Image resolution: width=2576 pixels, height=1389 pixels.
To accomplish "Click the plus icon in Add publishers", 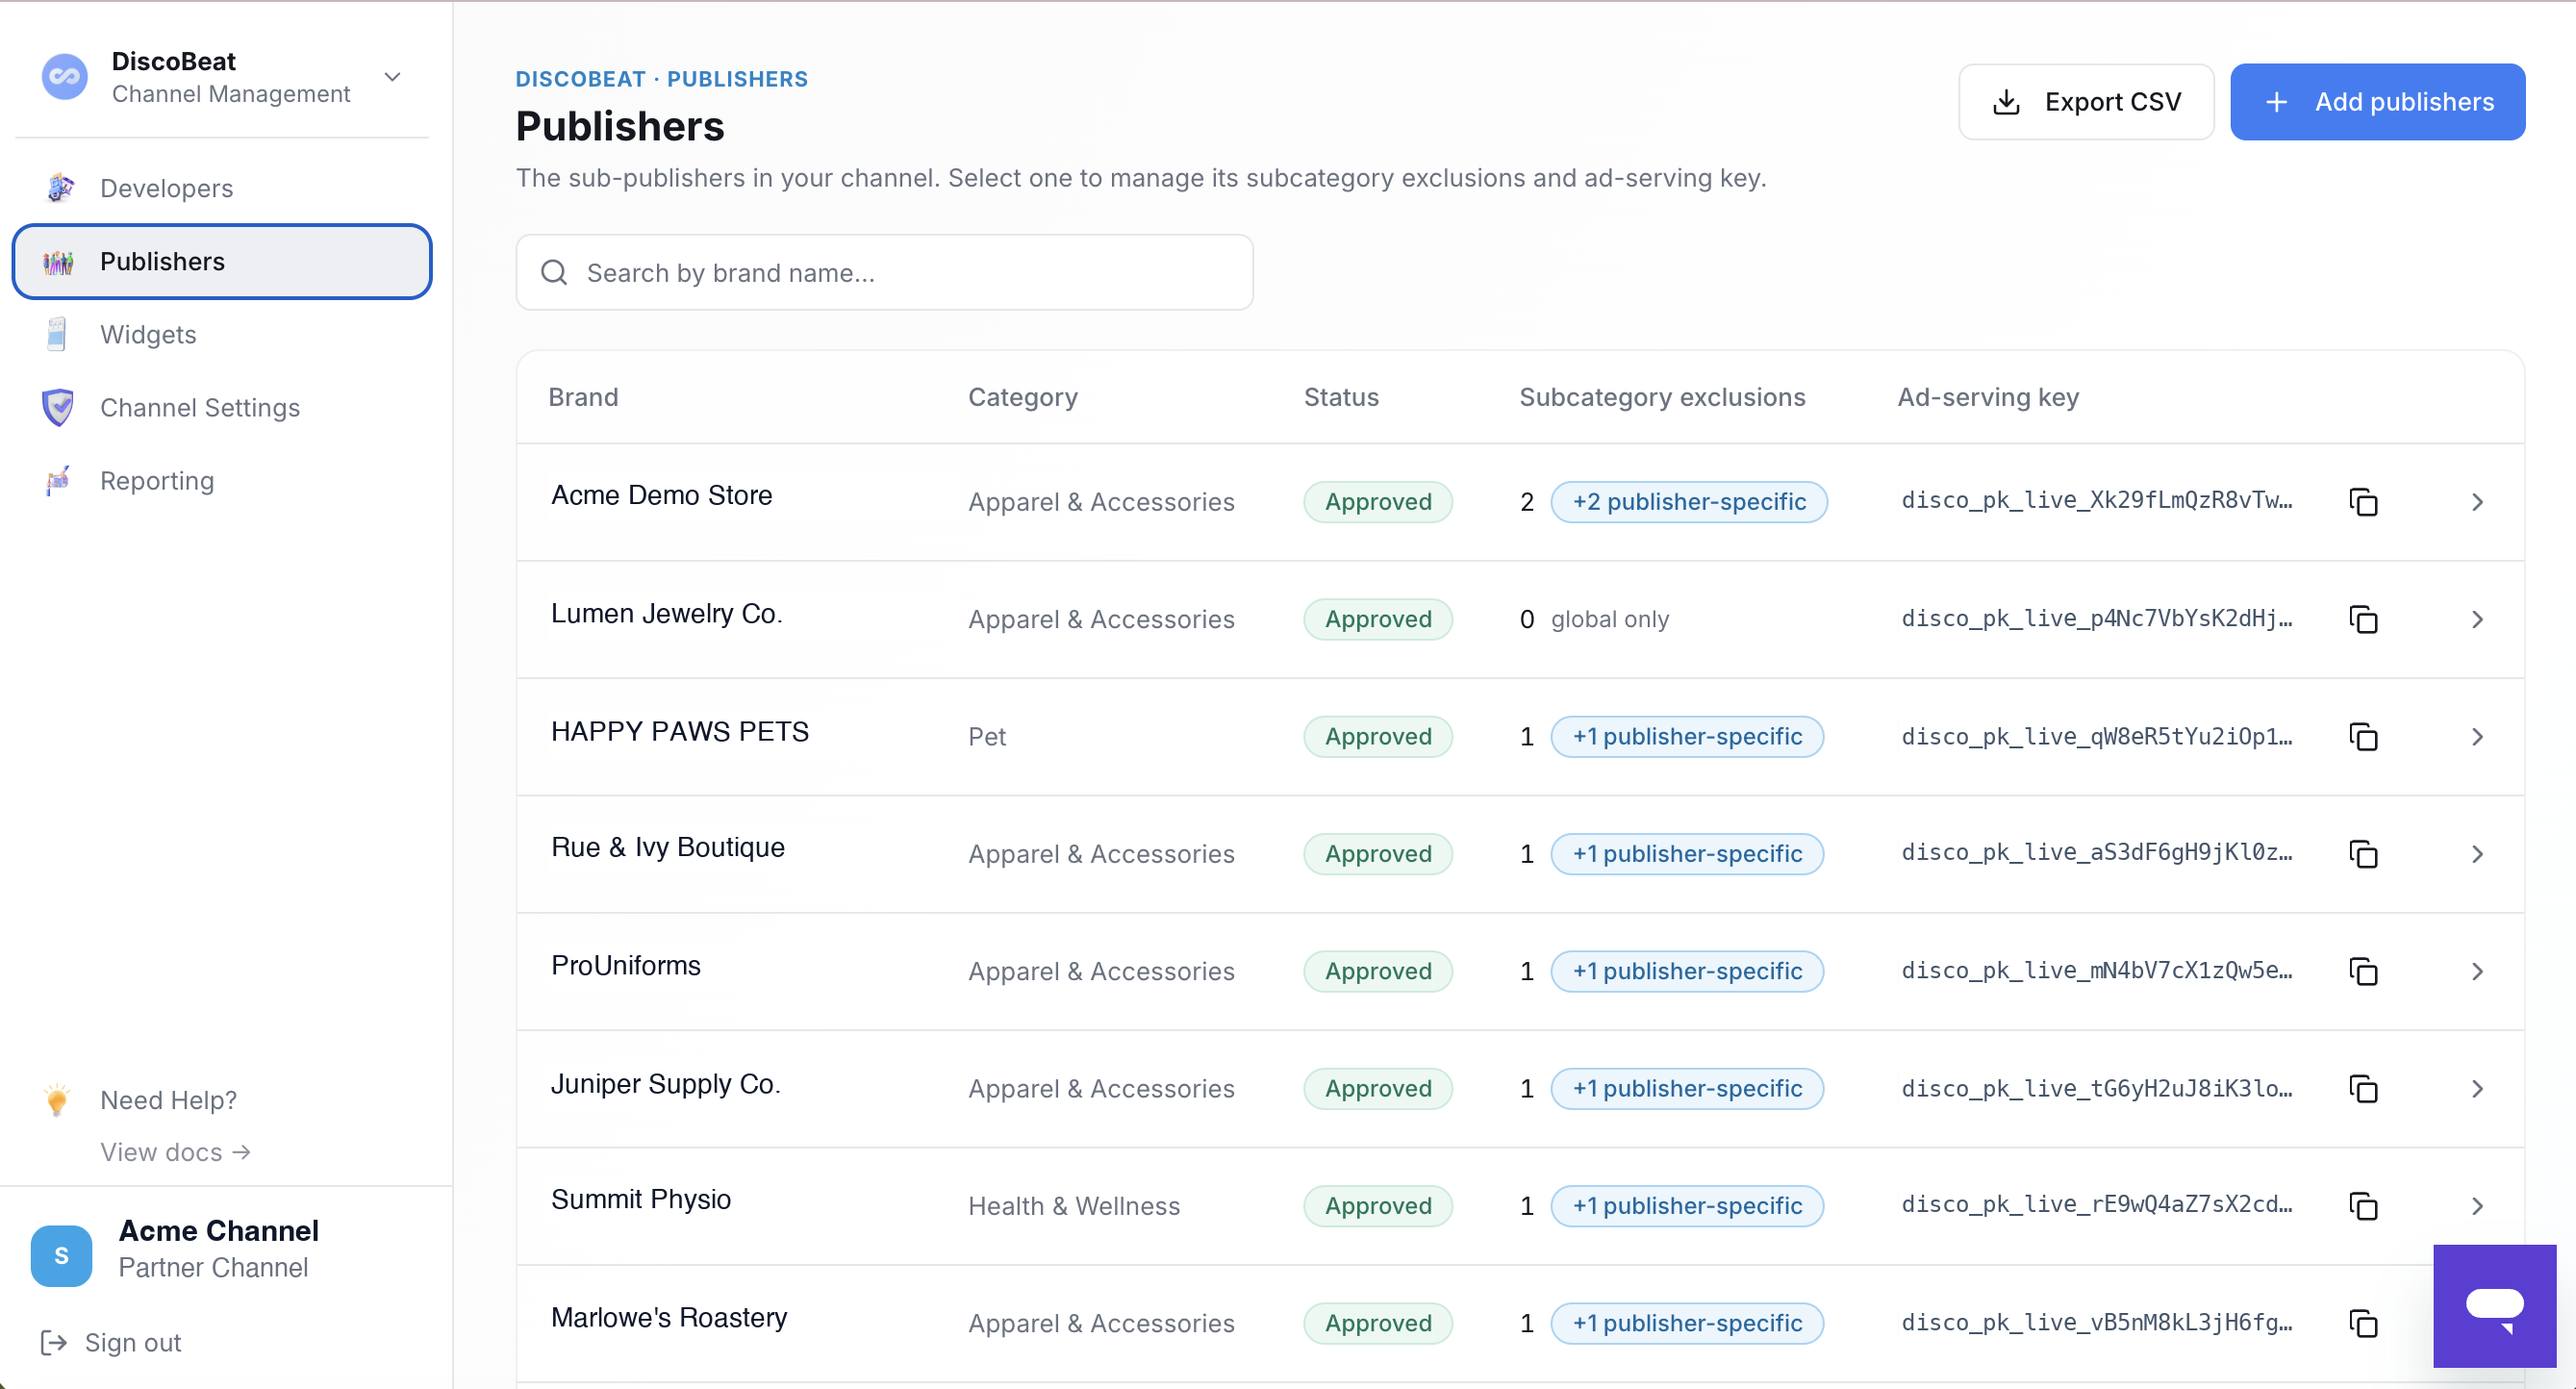I will tap(2276, 102).
